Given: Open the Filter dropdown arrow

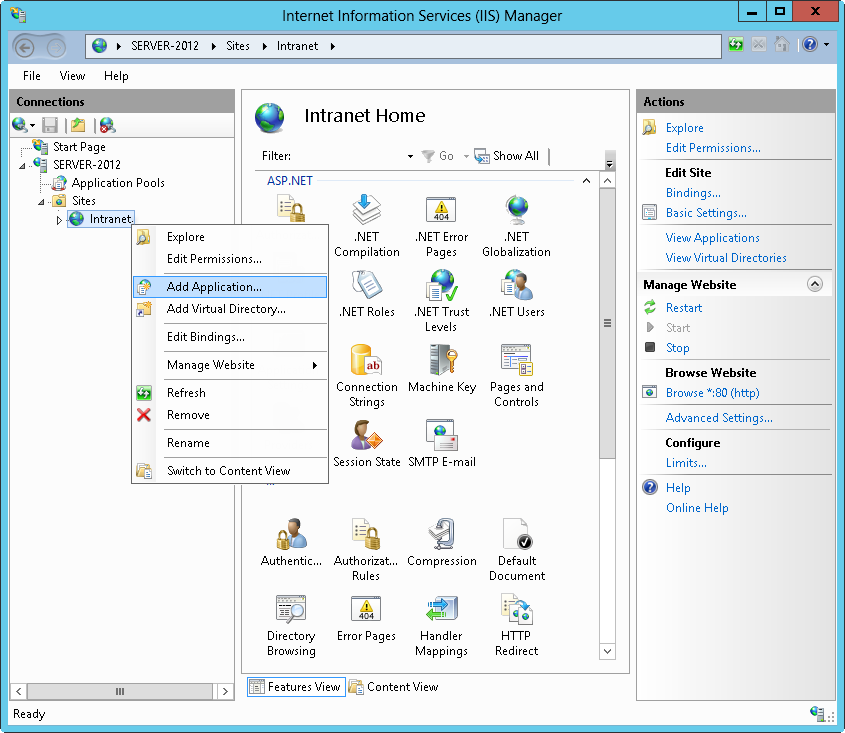Looking at the screenshot, I should pos(410,156).
